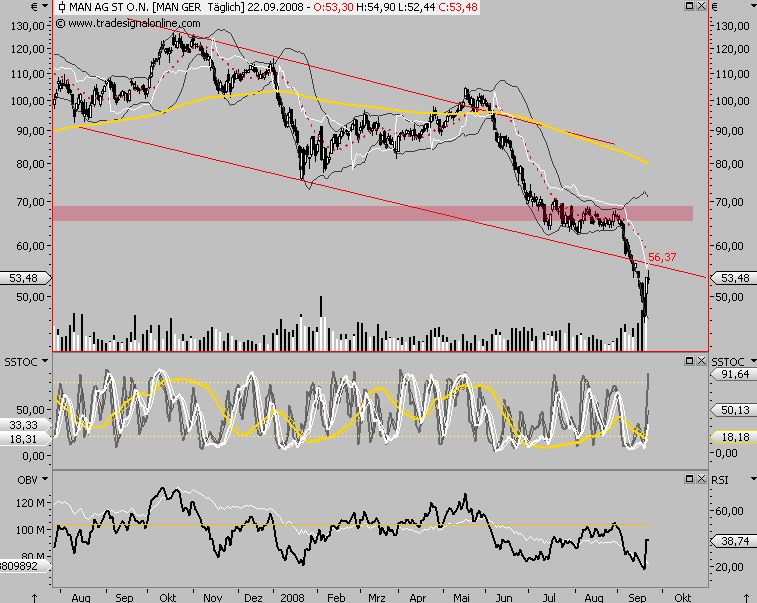Click the 'Okt' month label on the left of the time axis
This screenshot has width=757, height=603.
pyautogui.click(x=168, y=598)
